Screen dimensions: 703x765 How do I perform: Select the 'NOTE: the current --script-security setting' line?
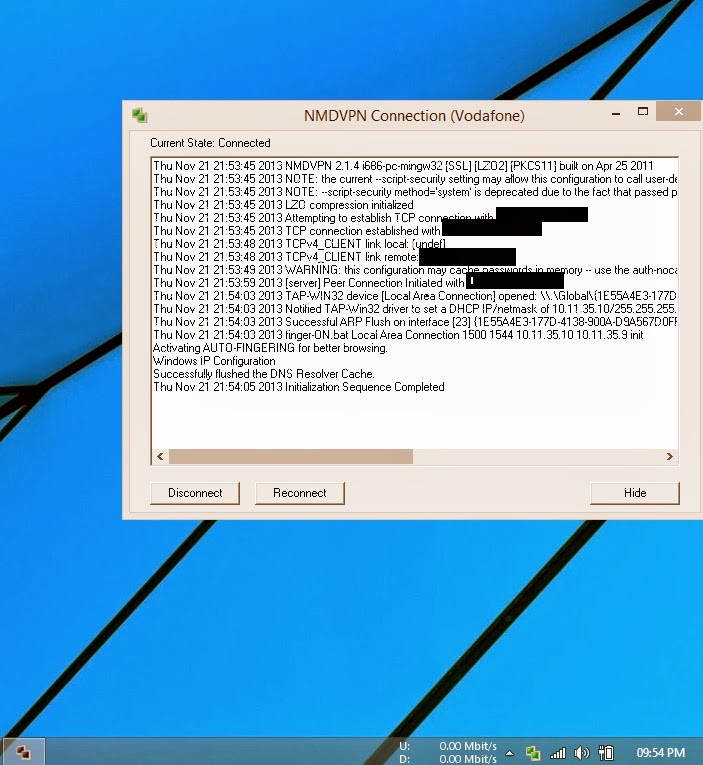coord(415,179)
